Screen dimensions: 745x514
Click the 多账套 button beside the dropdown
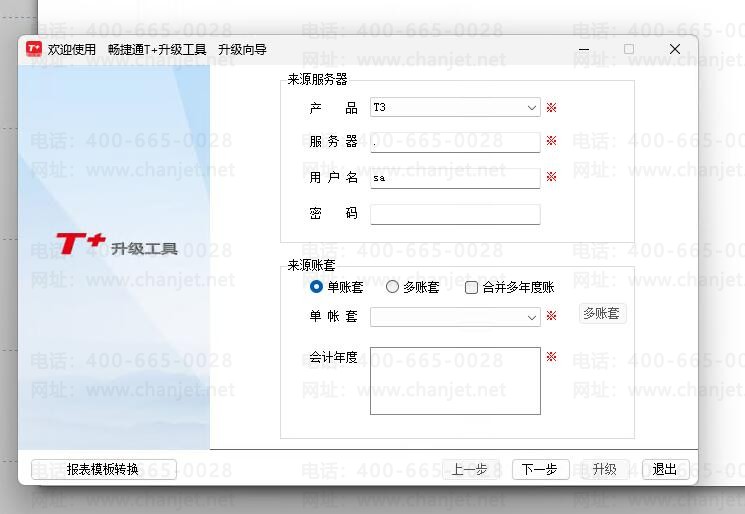click(602, 314)
